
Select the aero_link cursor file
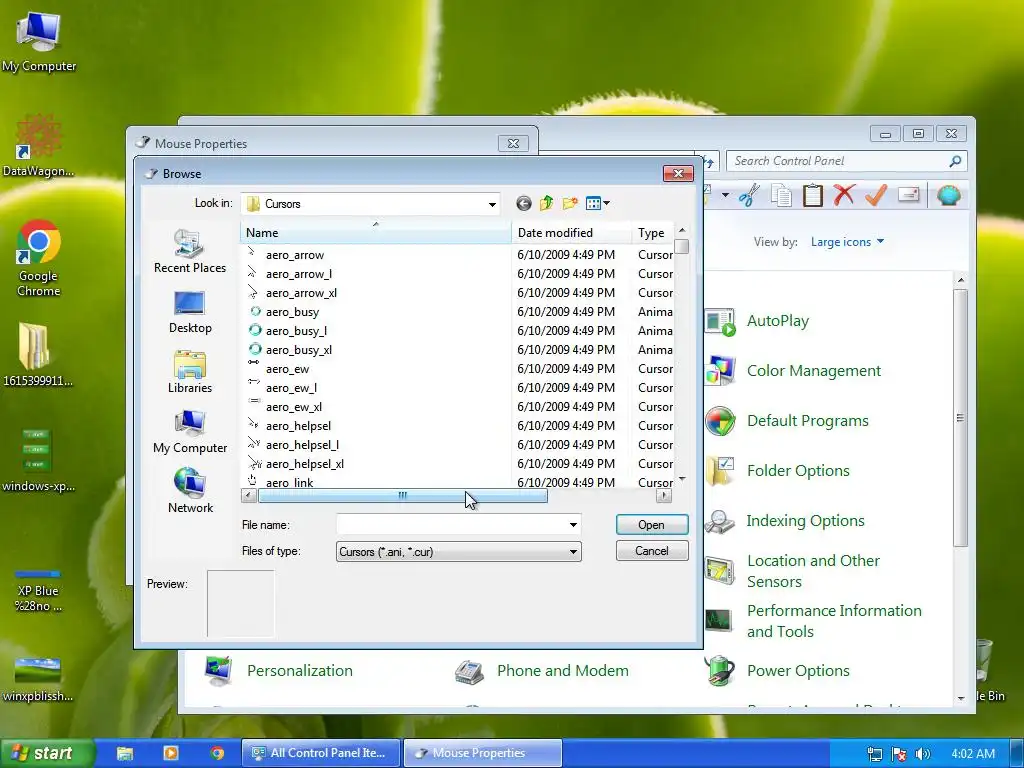click(289, 482)
